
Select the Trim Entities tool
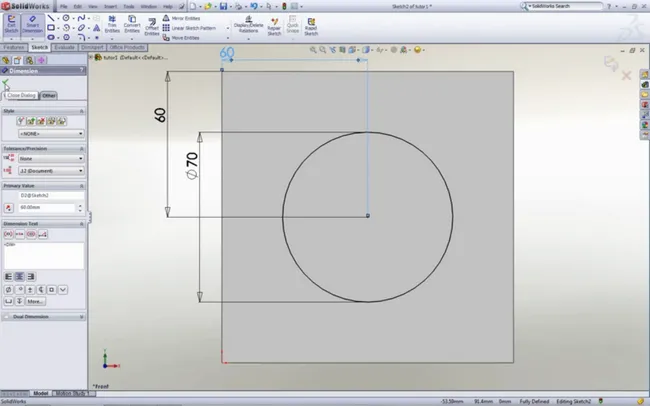coord(112,24)
